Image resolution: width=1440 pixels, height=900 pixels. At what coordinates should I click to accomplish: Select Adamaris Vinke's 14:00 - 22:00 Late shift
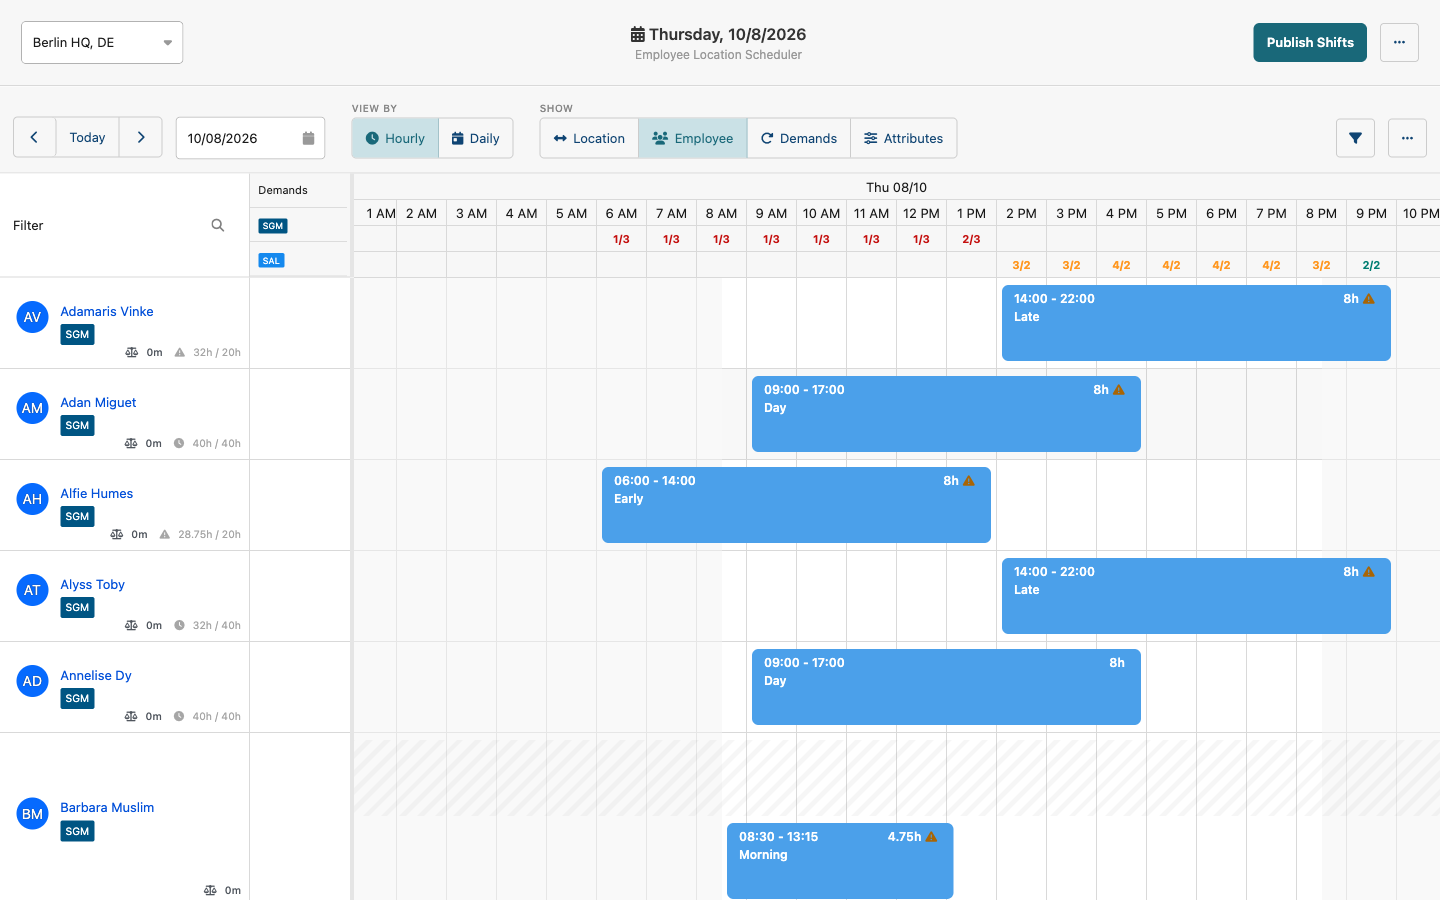1196,323
